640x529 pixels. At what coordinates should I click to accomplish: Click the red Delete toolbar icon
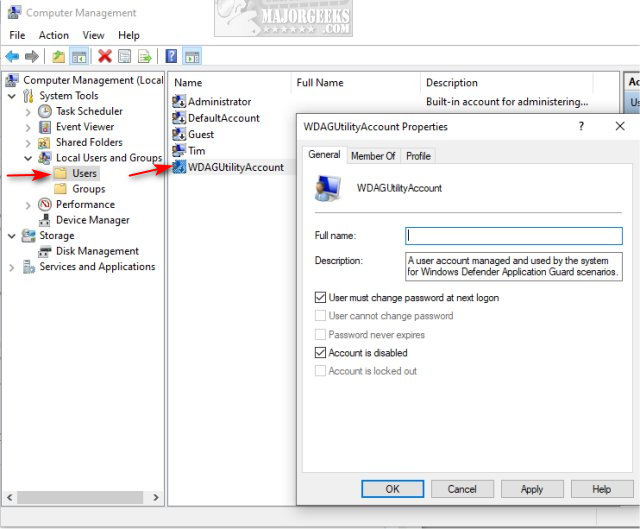[x=104, y=56]
